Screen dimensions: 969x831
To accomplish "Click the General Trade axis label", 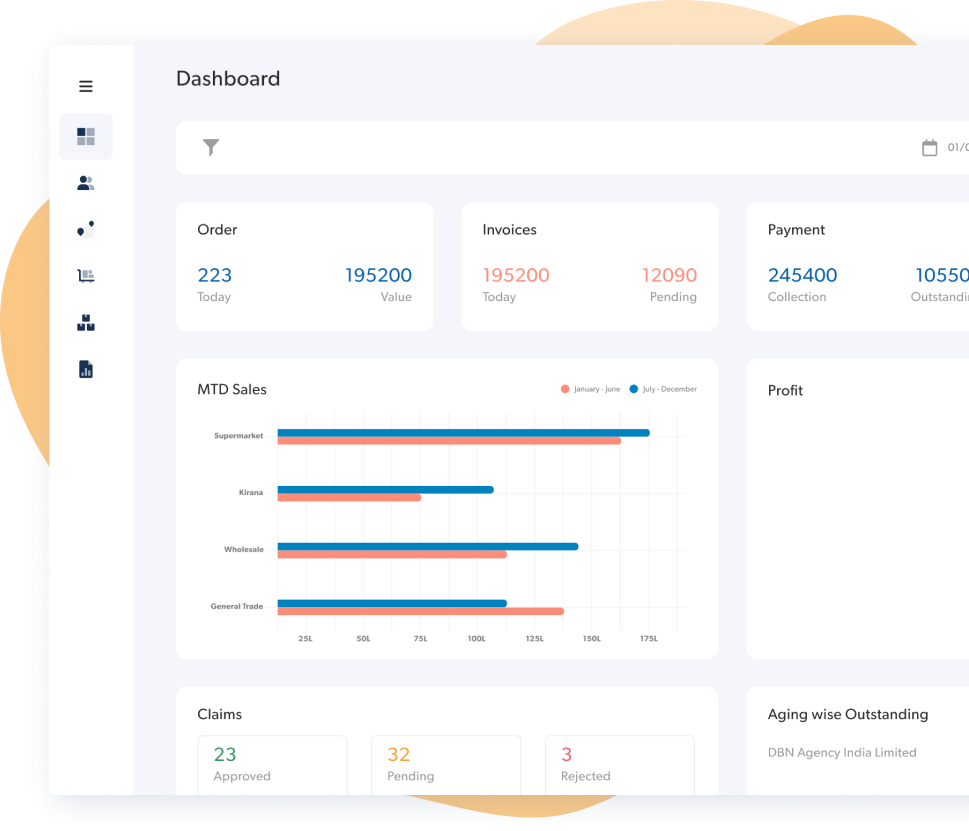I will pos(237,606).
